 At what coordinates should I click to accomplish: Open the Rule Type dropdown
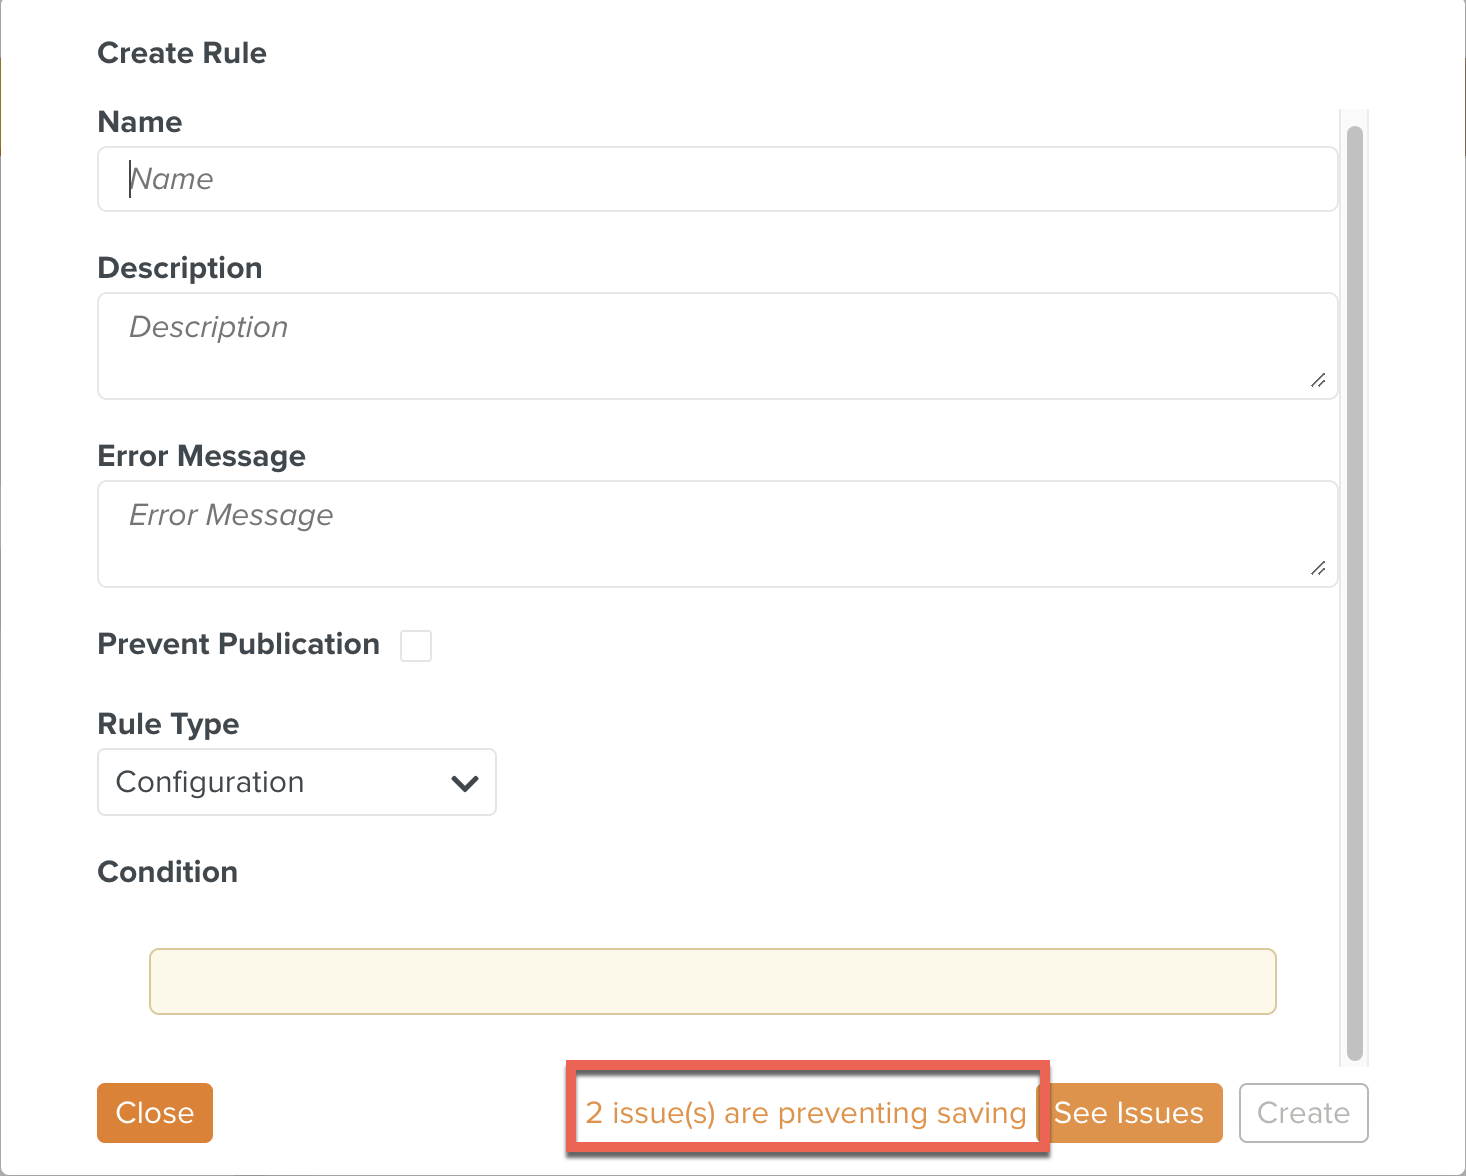pos(296,782)
